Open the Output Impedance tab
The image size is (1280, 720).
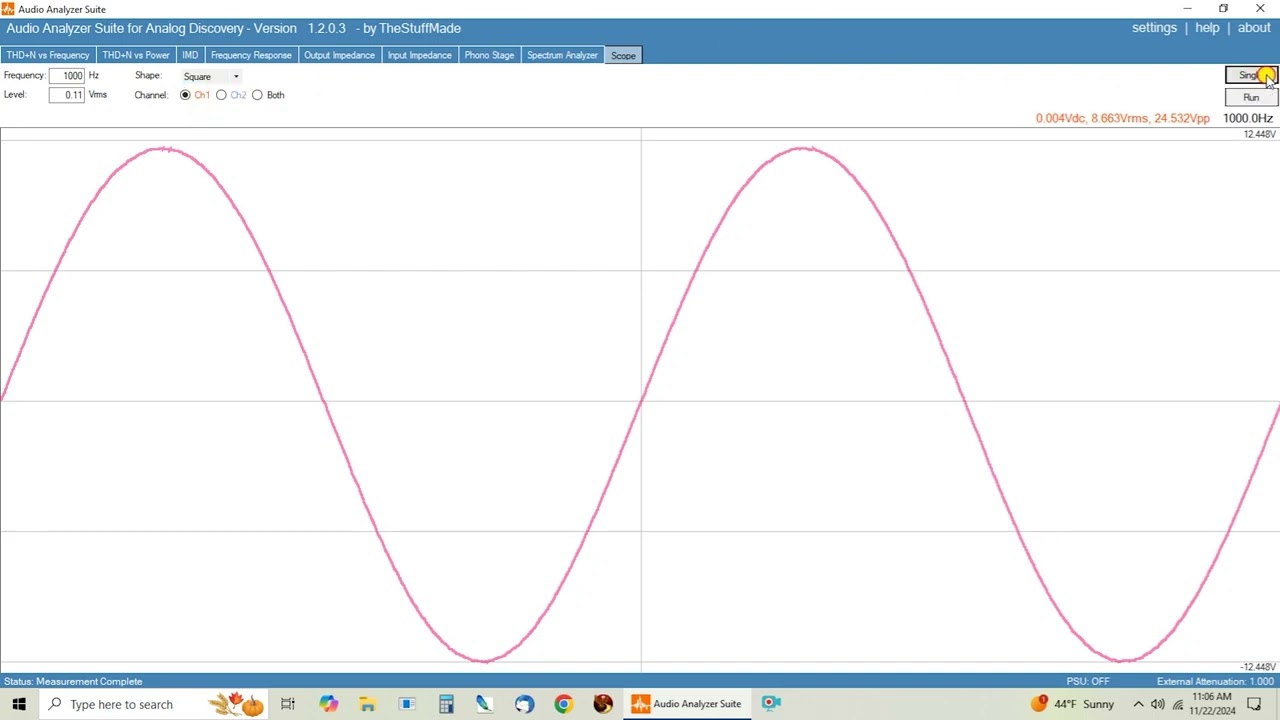click(339, 55)
